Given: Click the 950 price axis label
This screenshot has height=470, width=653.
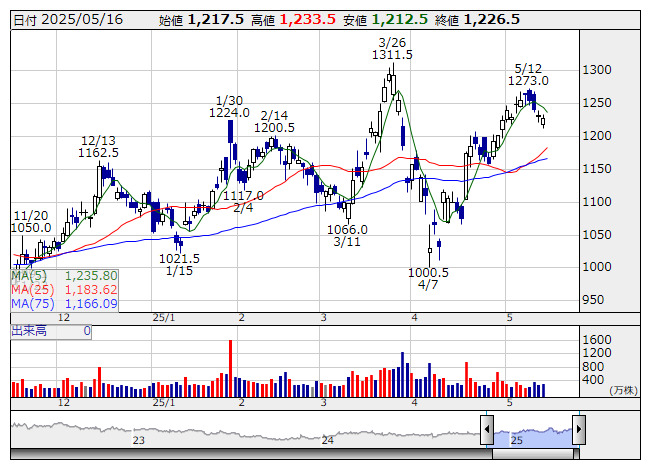Looking at the screenshot, I should (593, 300).
